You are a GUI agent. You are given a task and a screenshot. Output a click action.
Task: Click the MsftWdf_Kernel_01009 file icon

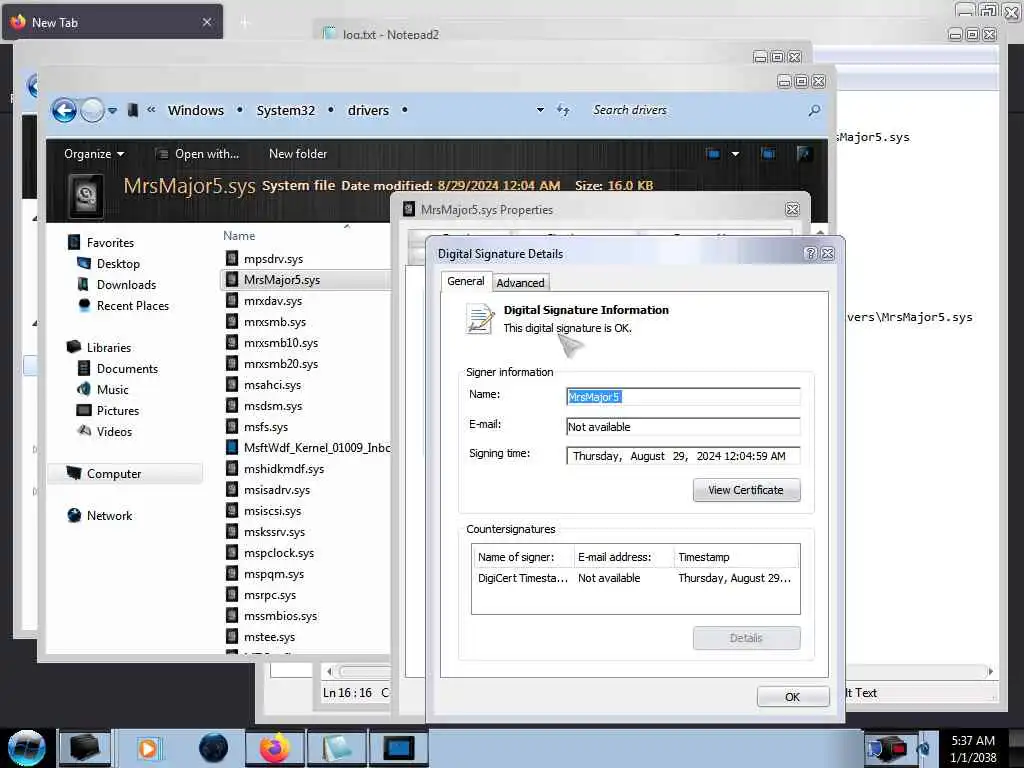pyautogui.click(x=232, y=448)
